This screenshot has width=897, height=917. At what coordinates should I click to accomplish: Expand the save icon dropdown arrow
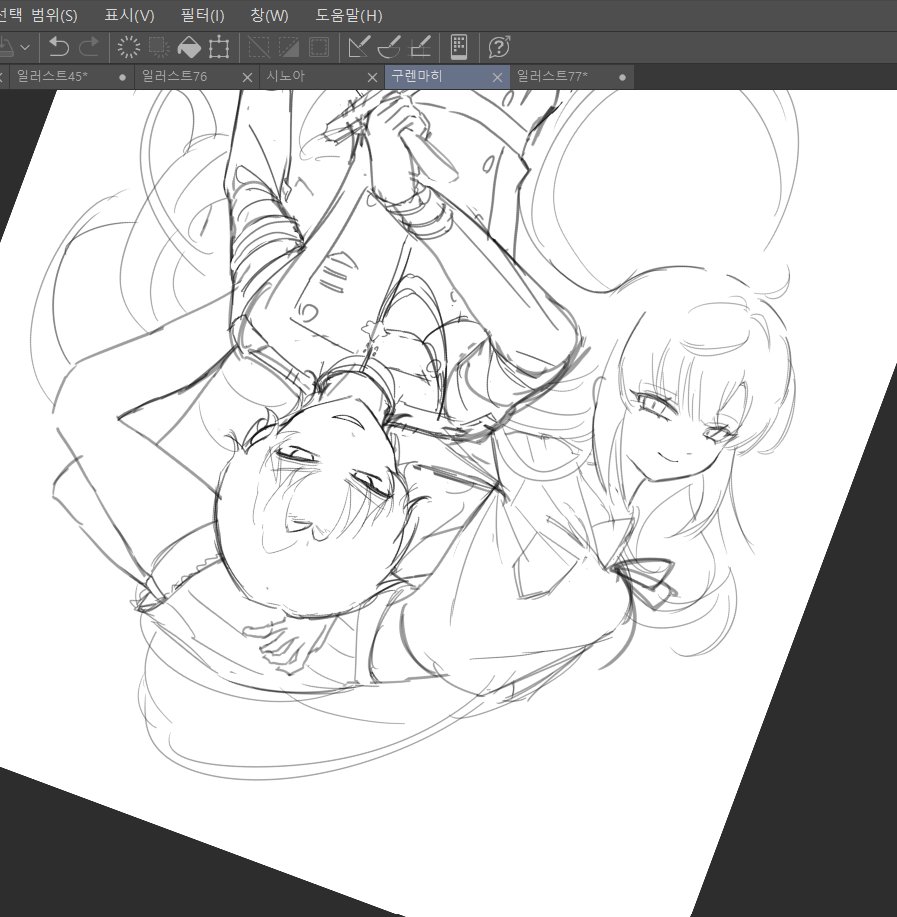pos(25,47)
